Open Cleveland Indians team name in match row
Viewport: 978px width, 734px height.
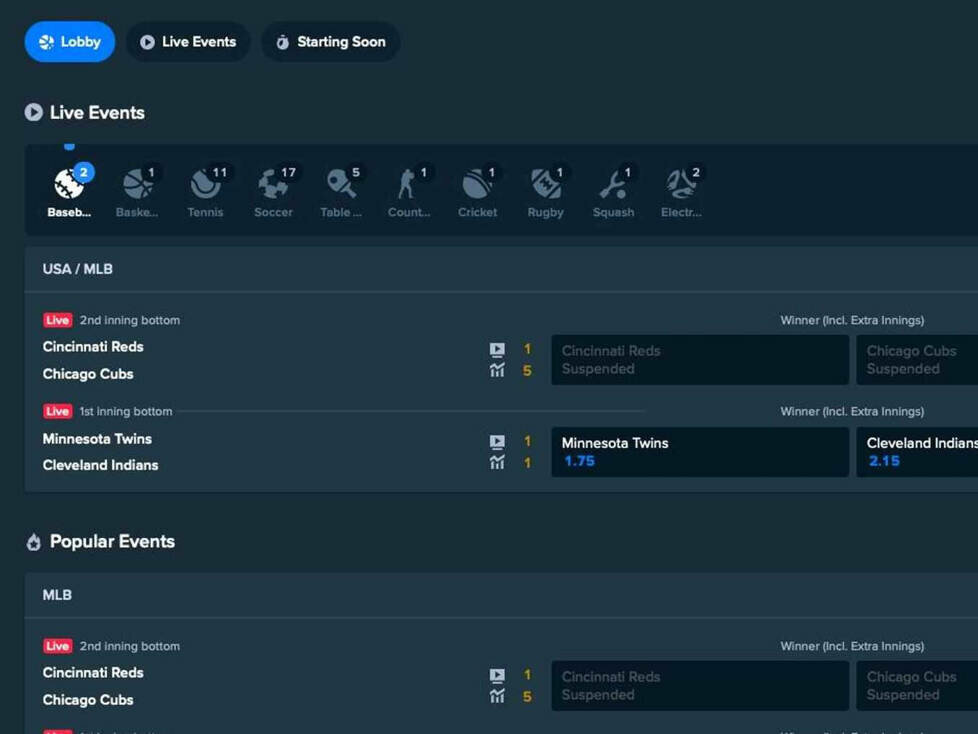click(100, 465)
